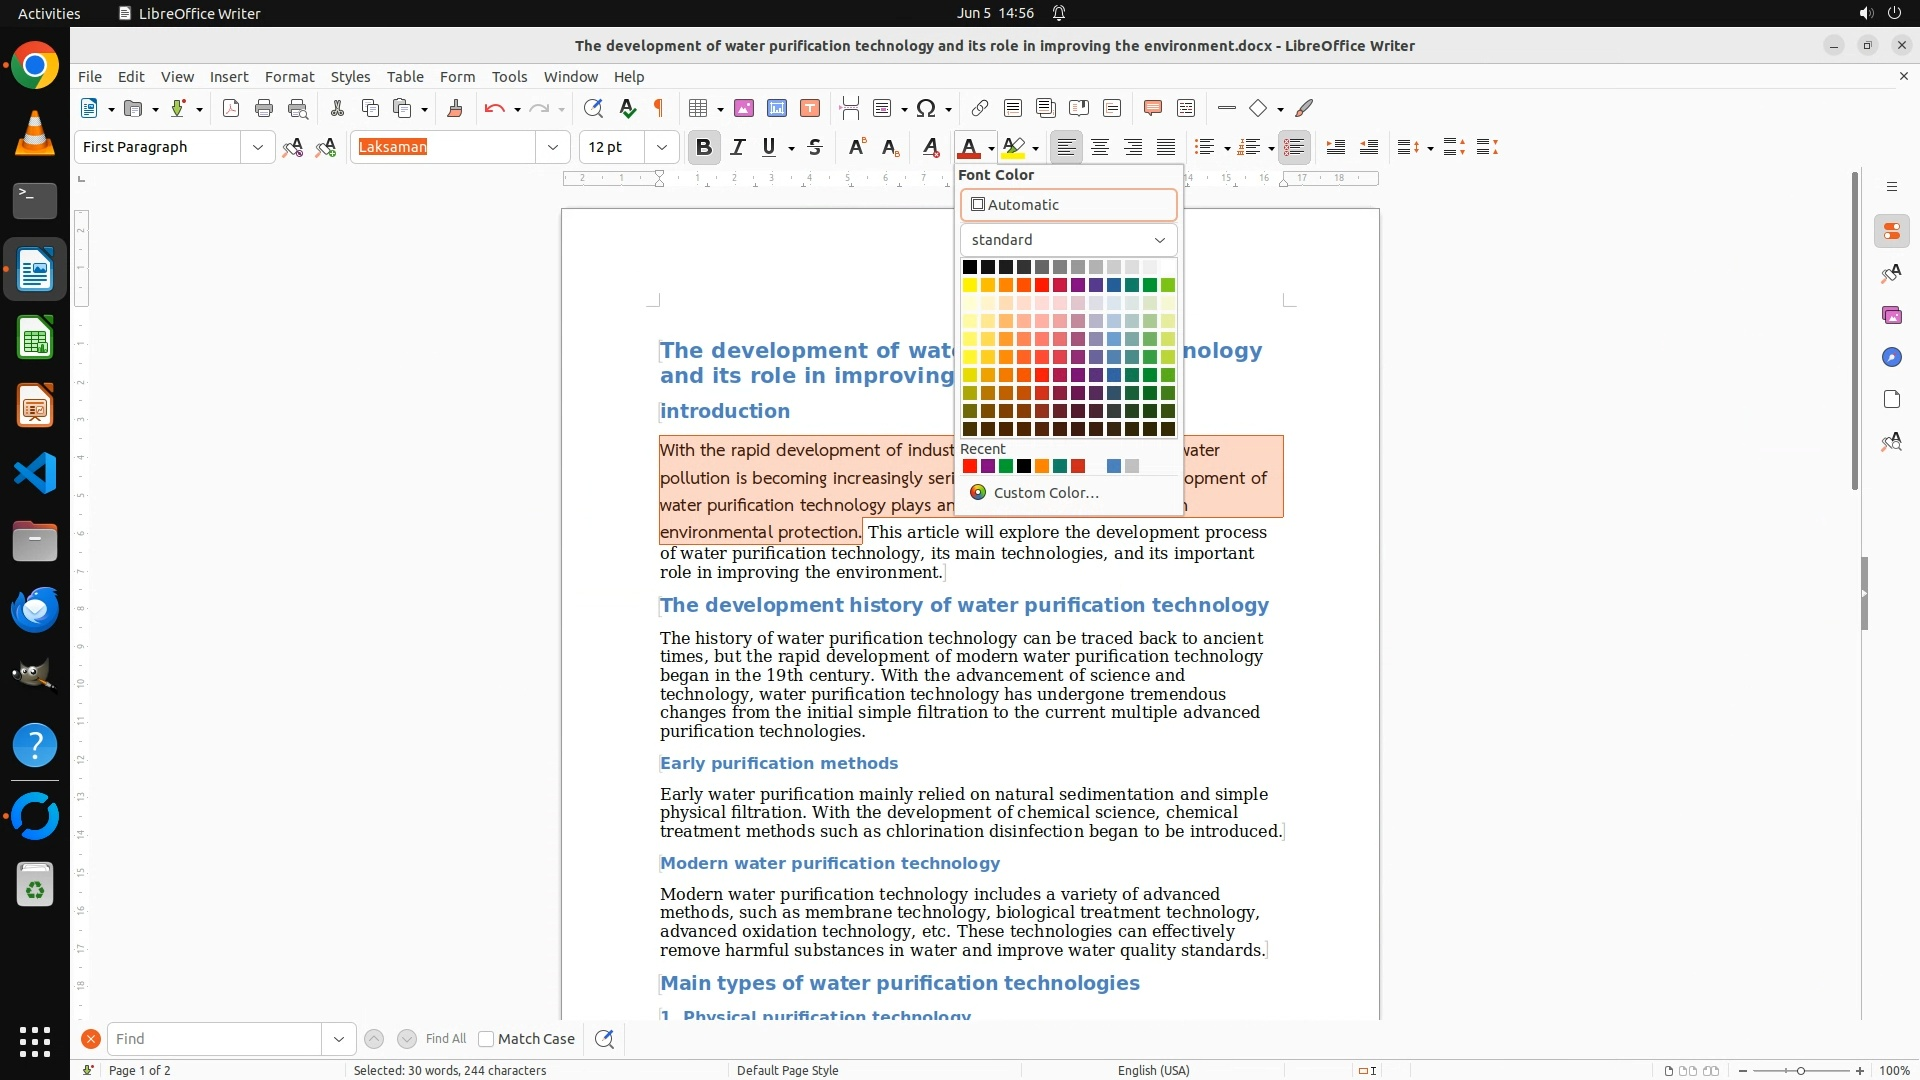
Task: Click the Export as PDF icon
Action: tap(231, 108)
